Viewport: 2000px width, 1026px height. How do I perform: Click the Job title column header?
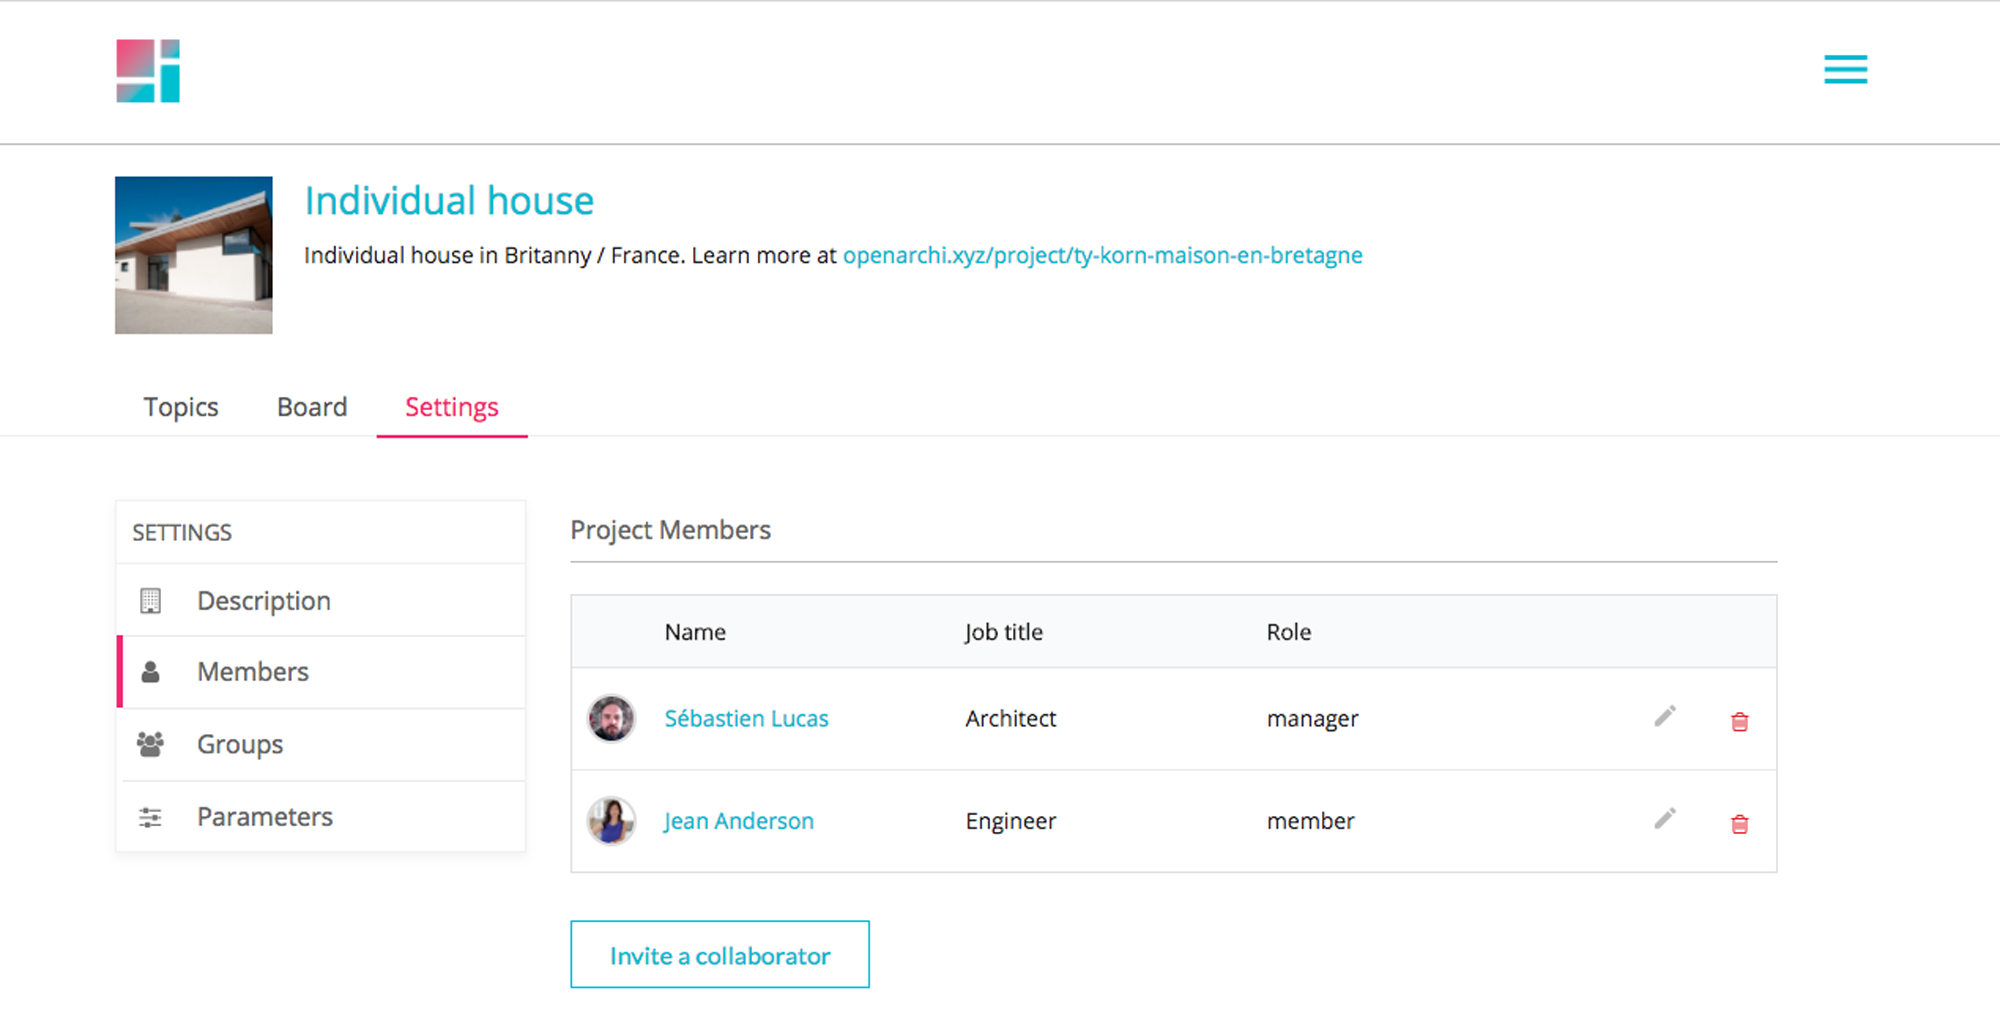pyautogui.click(x=1003, y=632)
